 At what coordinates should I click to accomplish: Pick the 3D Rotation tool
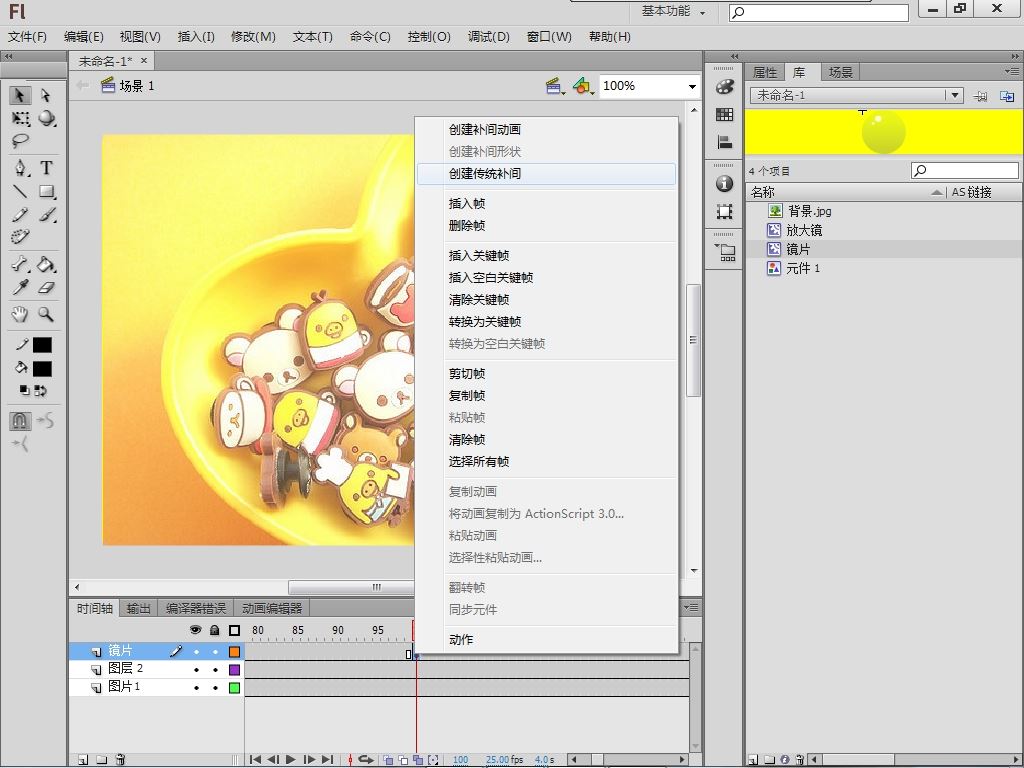coord(46,118)
